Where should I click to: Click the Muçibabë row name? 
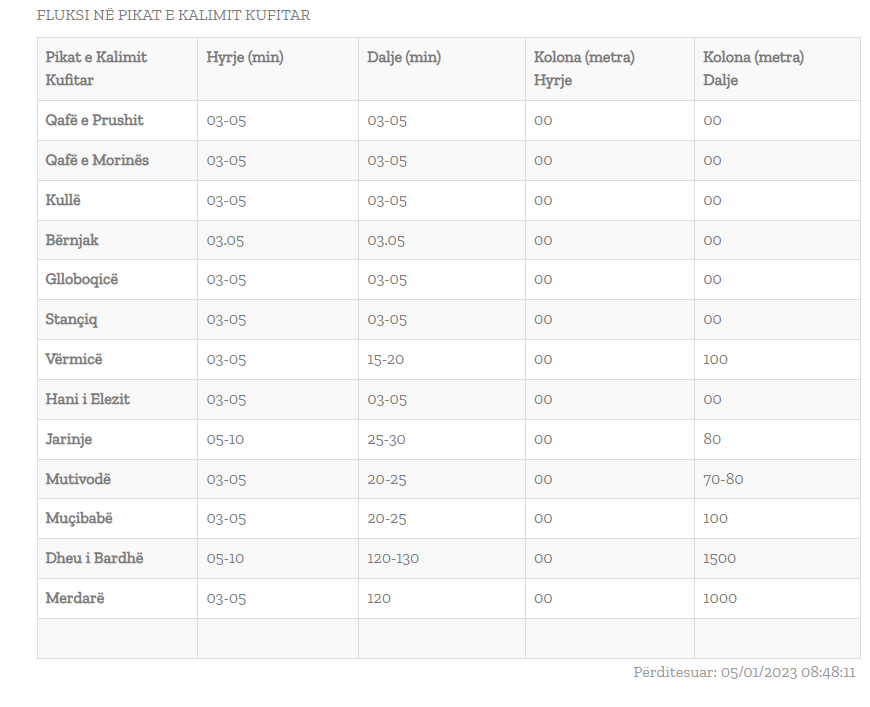pyautogui.click(x=79, y=518)
